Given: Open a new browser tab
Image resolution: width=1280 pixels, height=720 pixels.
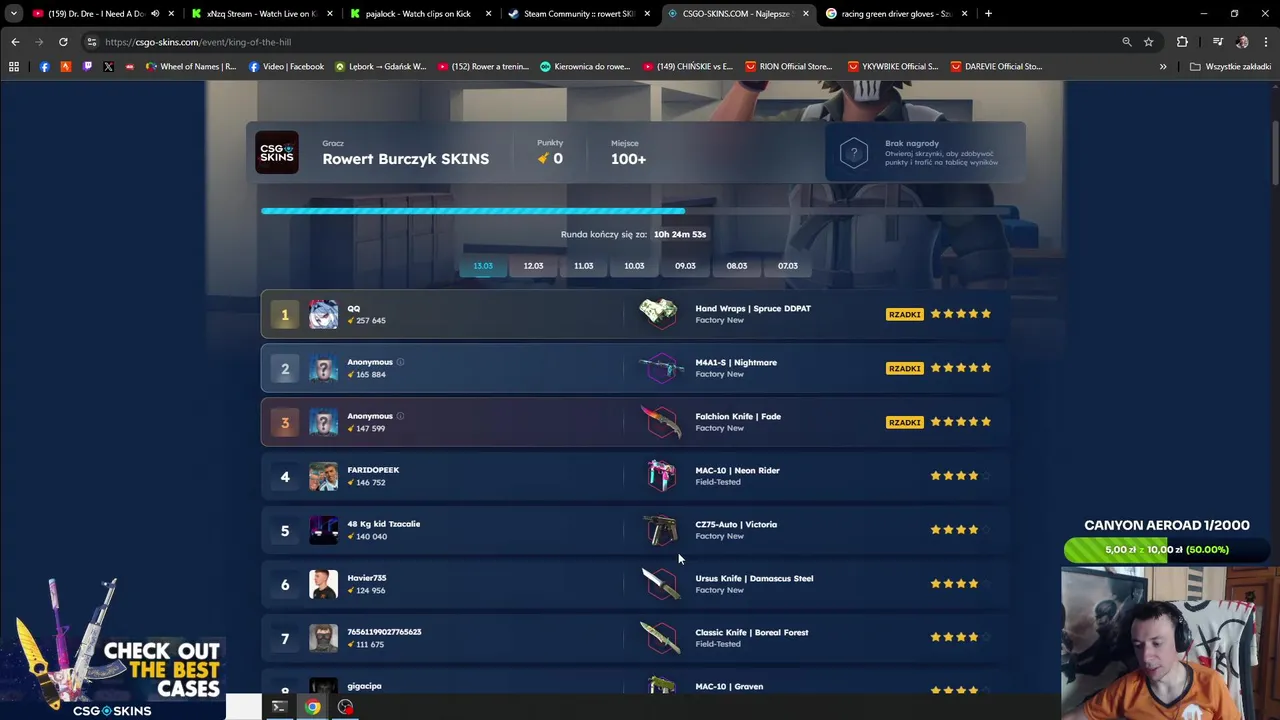Looking at the screenshot, I should tap(988, 14).
